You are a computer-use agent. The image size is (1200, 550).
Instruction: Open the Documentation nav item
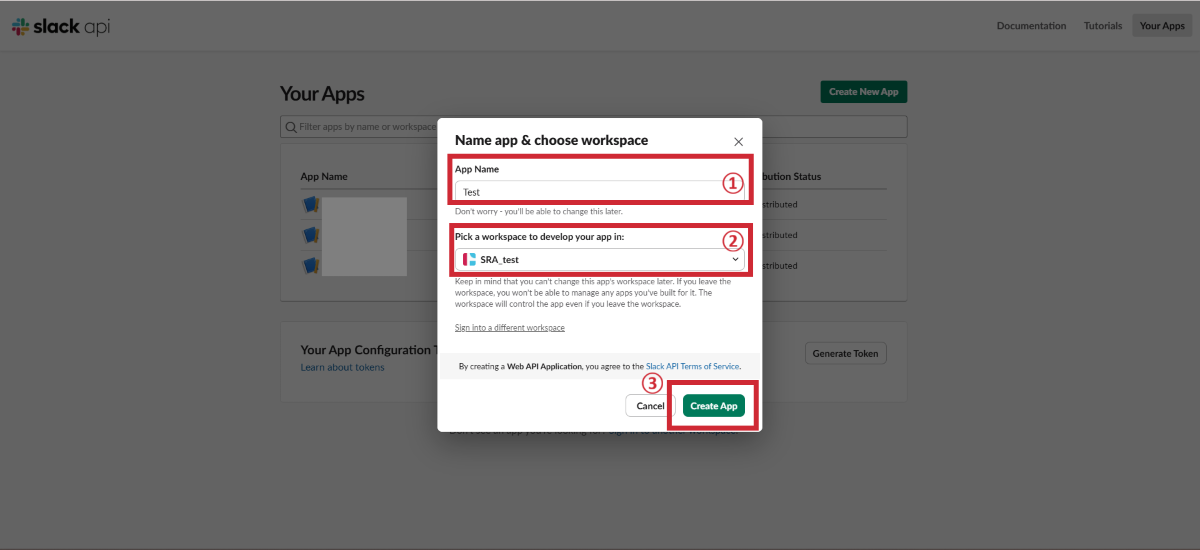[x=1031, y=26]
